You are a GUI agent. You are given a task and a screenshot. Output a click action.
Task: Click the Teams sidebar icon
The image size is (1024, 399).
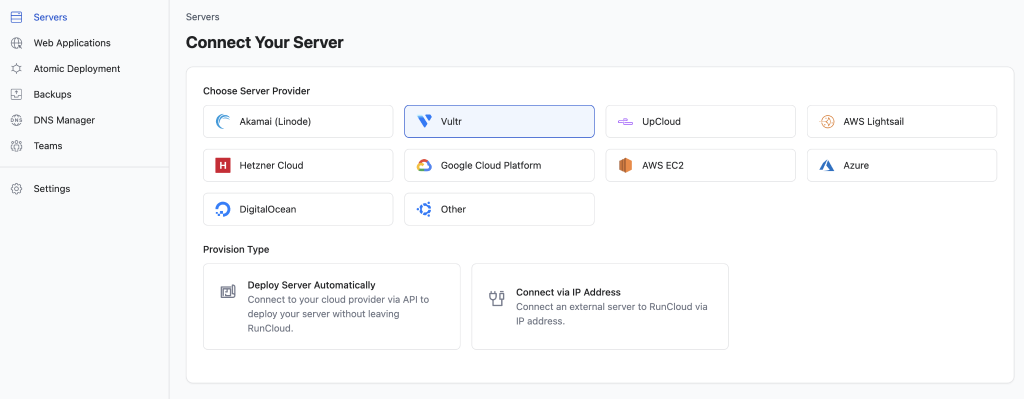click(x=16, y=146)
